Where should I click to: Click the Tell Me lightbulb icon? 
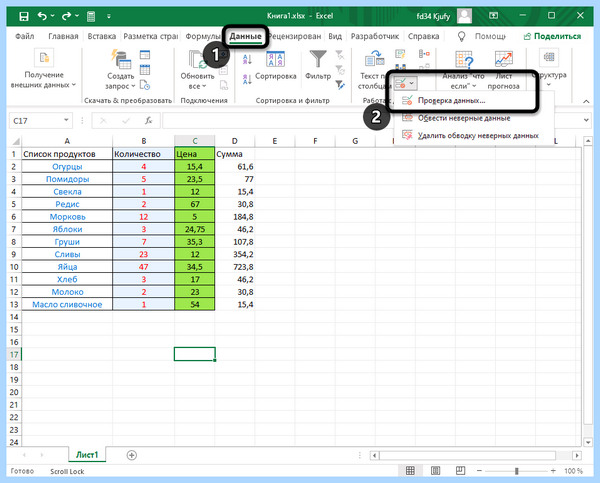point(462,36)
